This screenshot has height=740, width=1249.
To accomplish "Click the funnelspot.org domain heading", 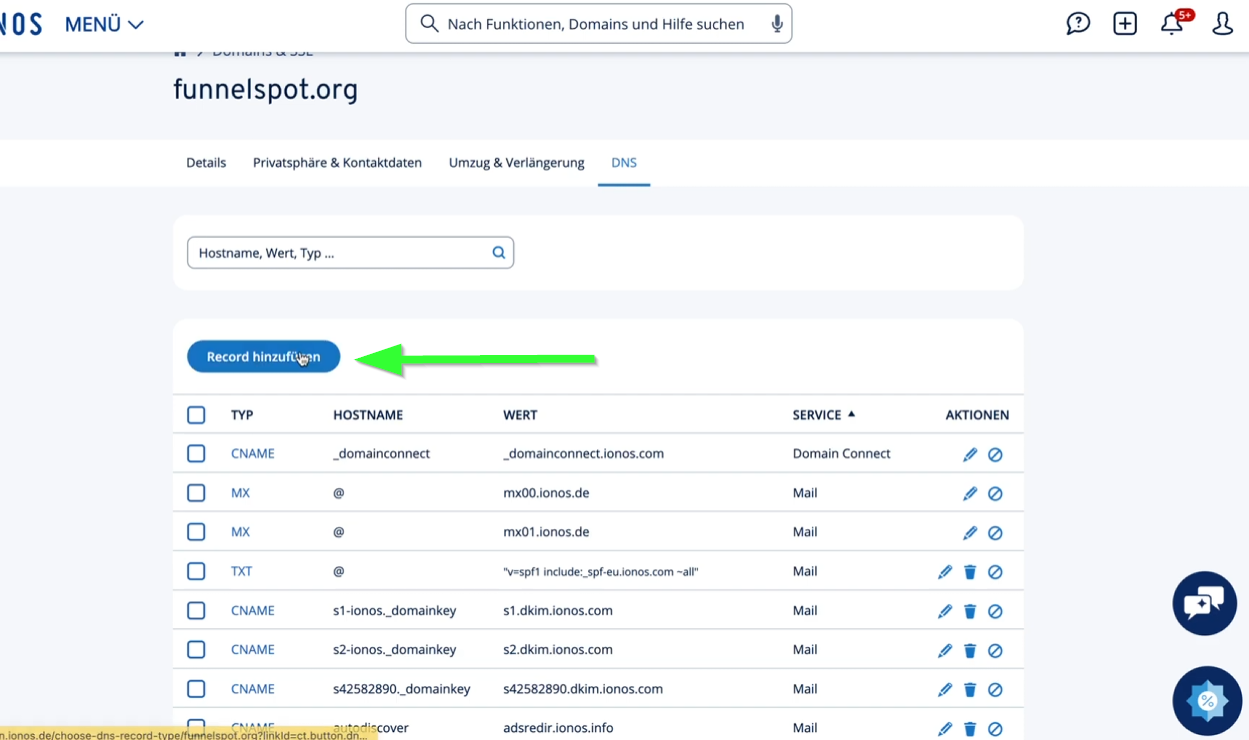I will click(265, 90).
